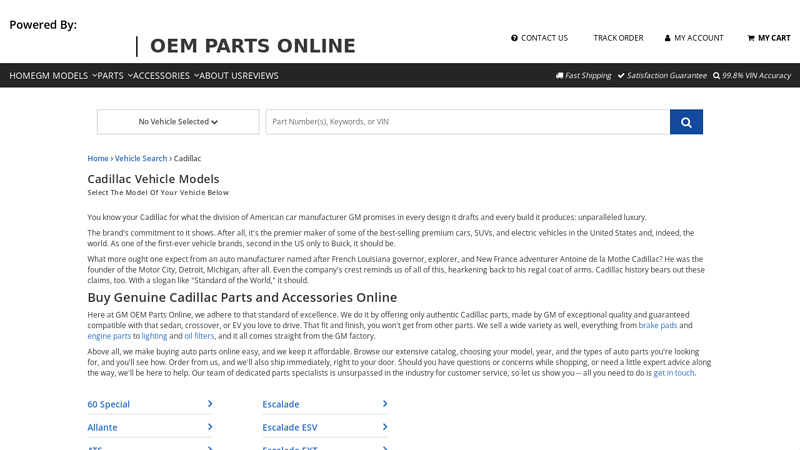The image size is (800, 450).
Task: Select the Allante model
Action: click(x=102, y=427)
